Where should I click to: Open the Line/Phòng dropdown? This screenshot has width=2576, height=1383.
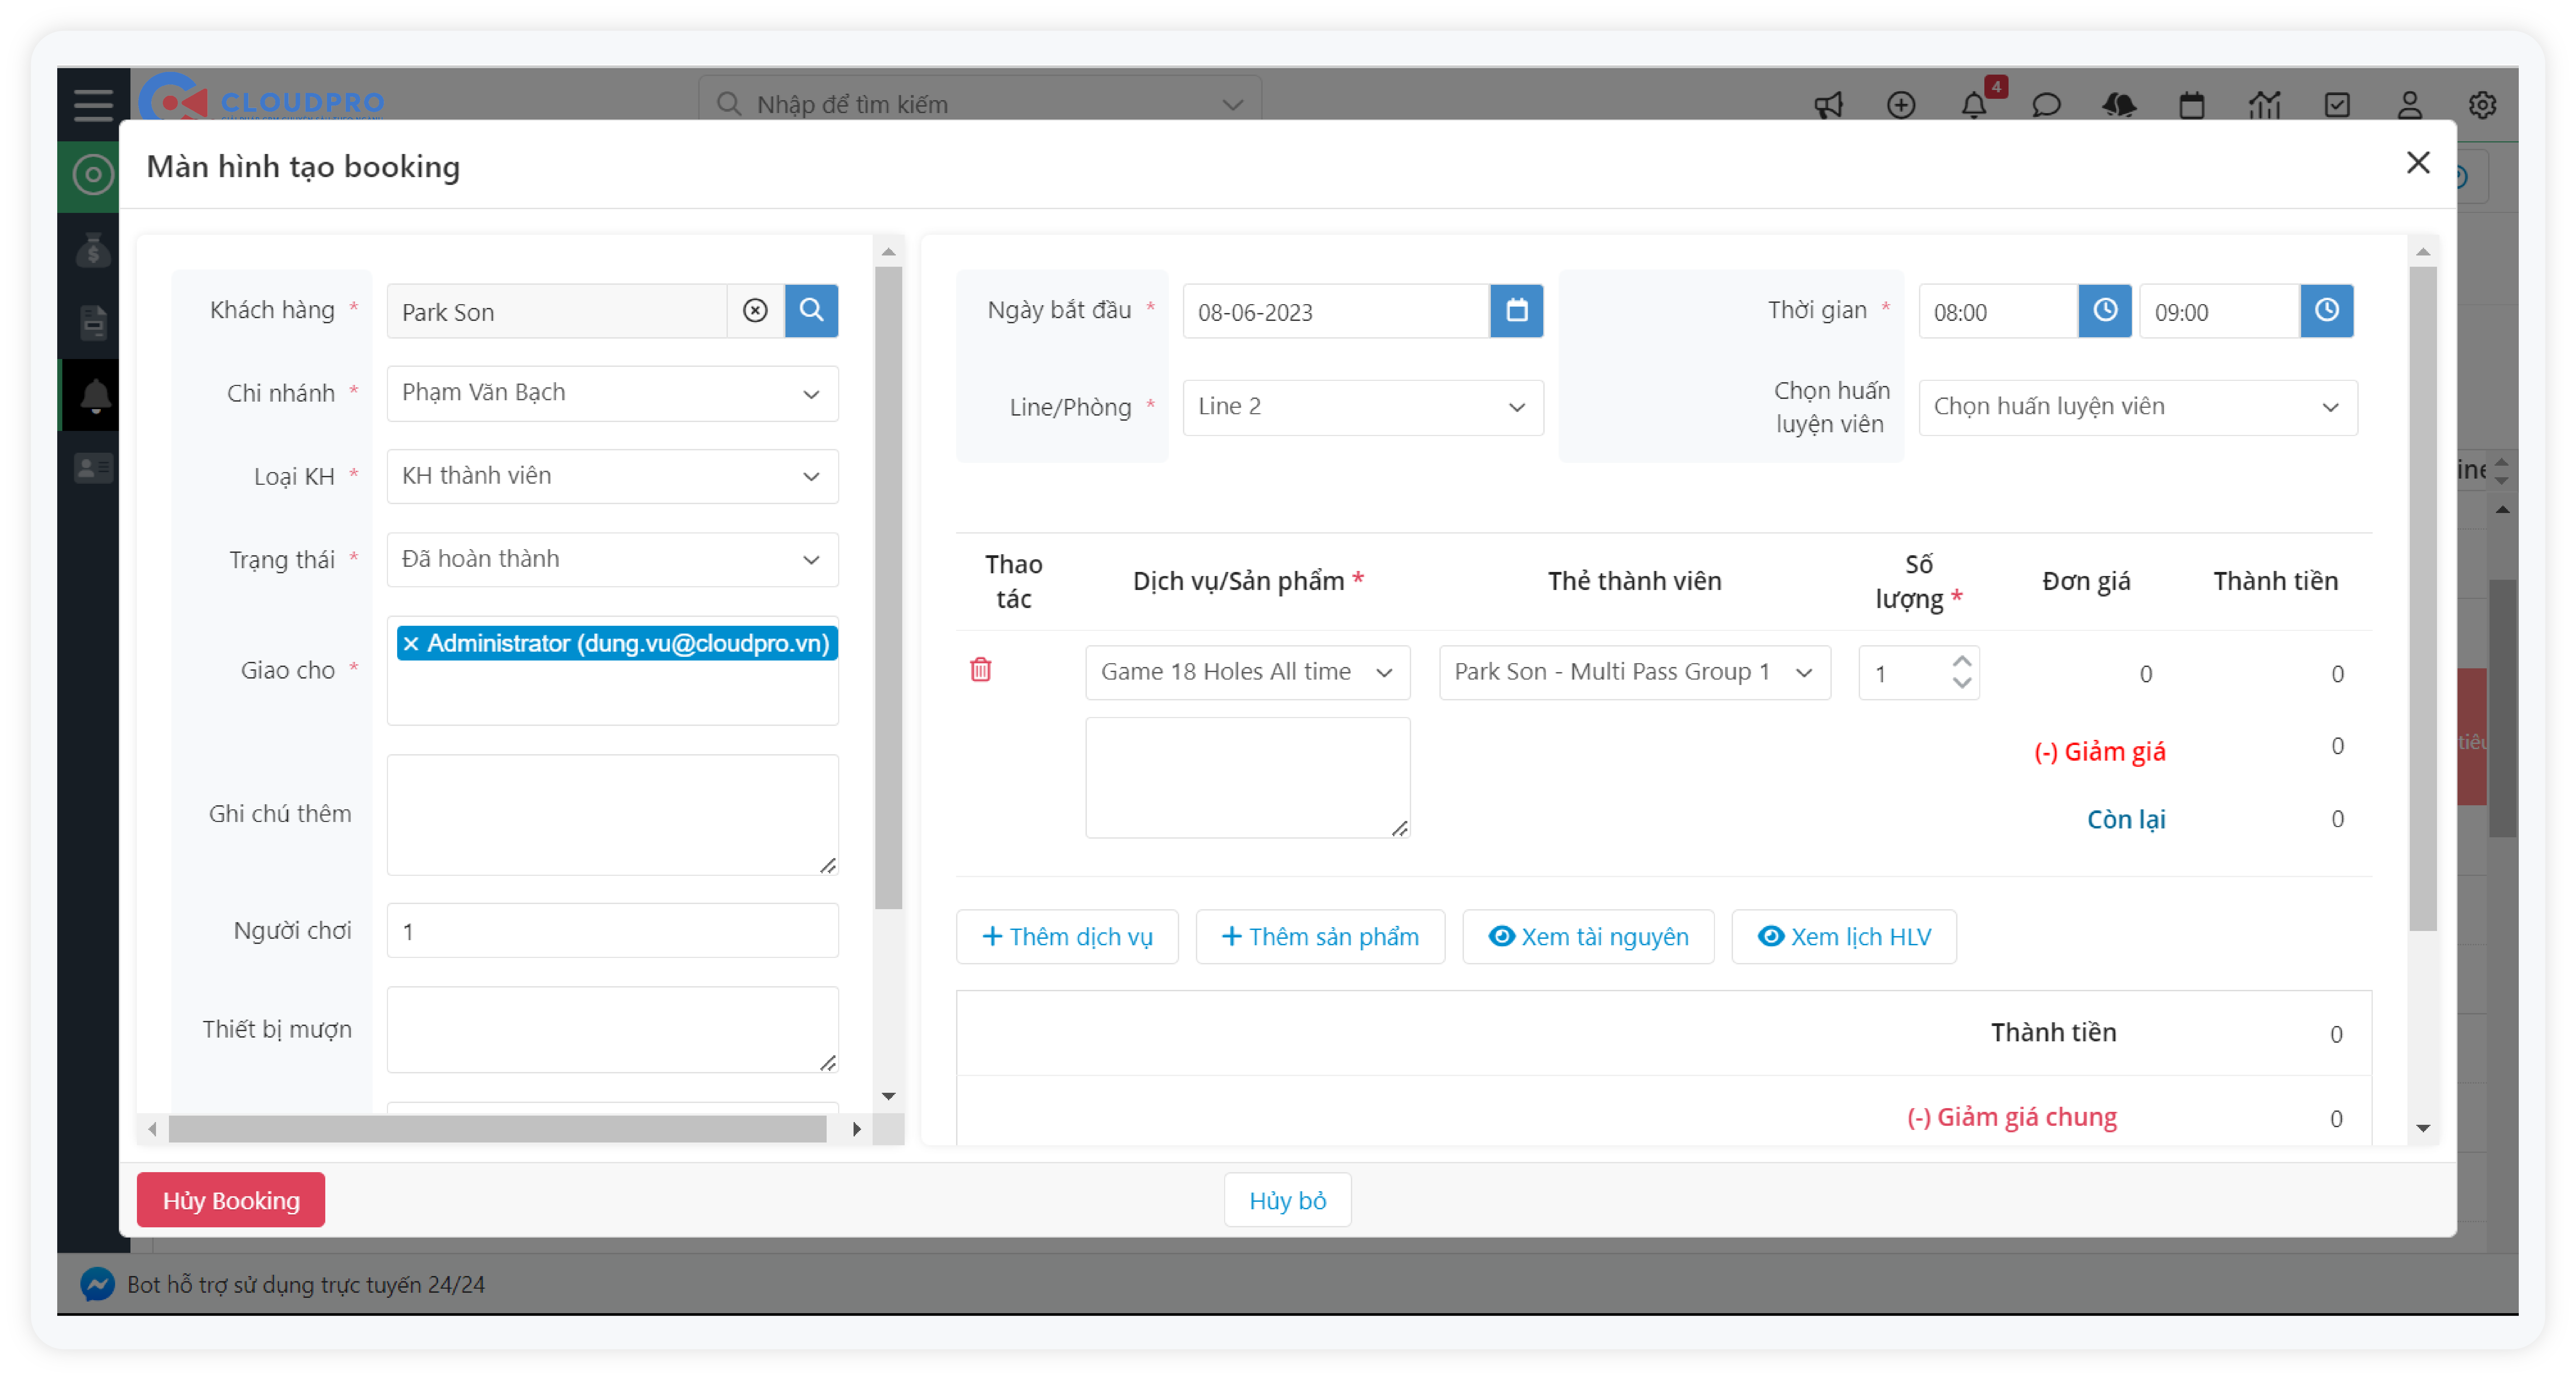click(x=1362, y=407)
